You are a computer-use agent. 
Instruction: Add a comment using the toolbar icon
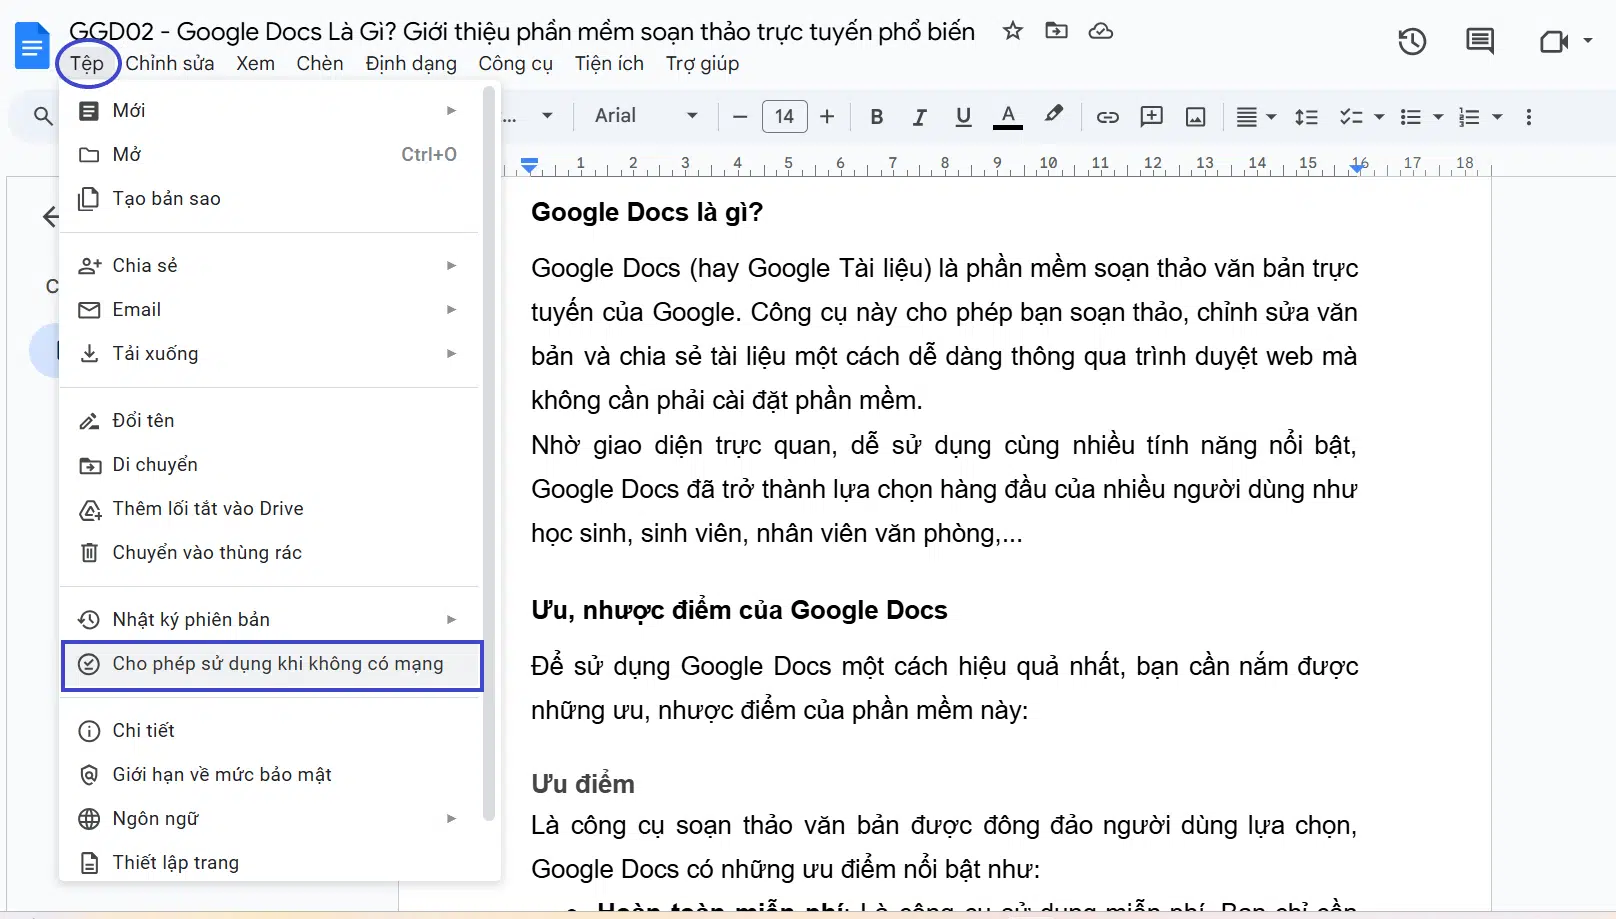pyautogui.click(x=1151, y=117)
